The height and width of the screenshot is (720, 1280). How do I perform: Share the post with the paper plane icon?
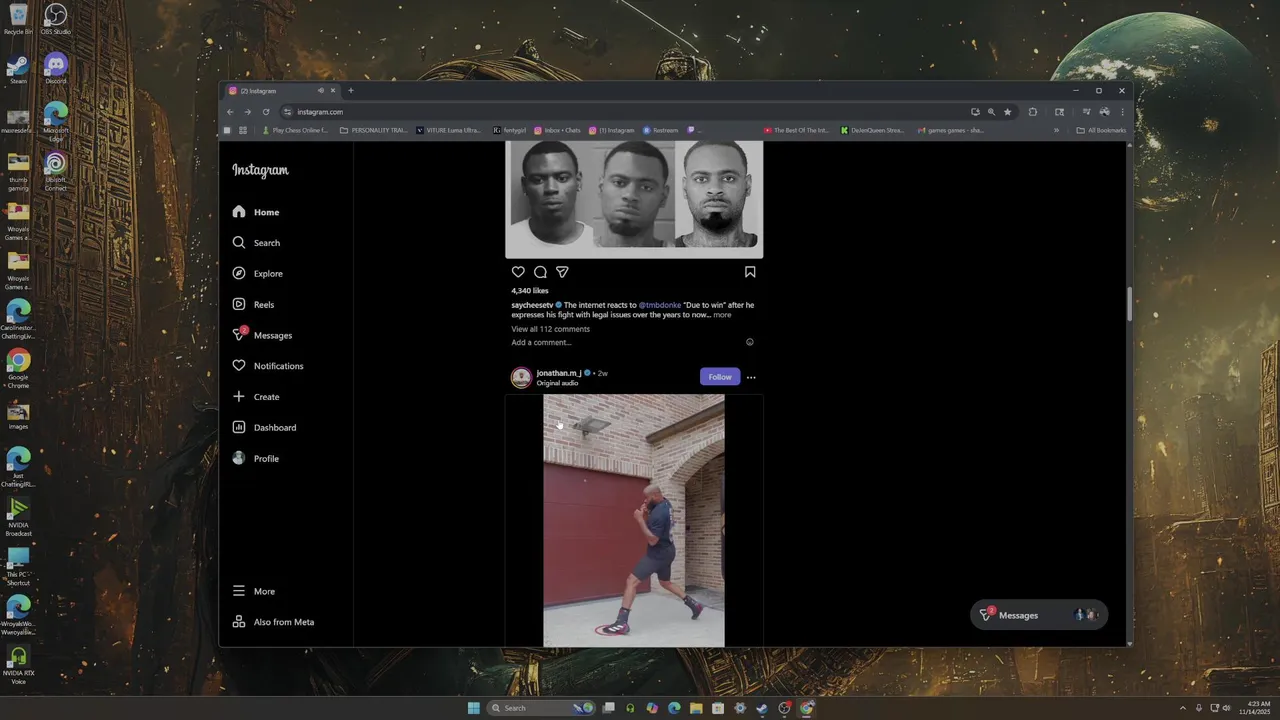coord(562,272)
